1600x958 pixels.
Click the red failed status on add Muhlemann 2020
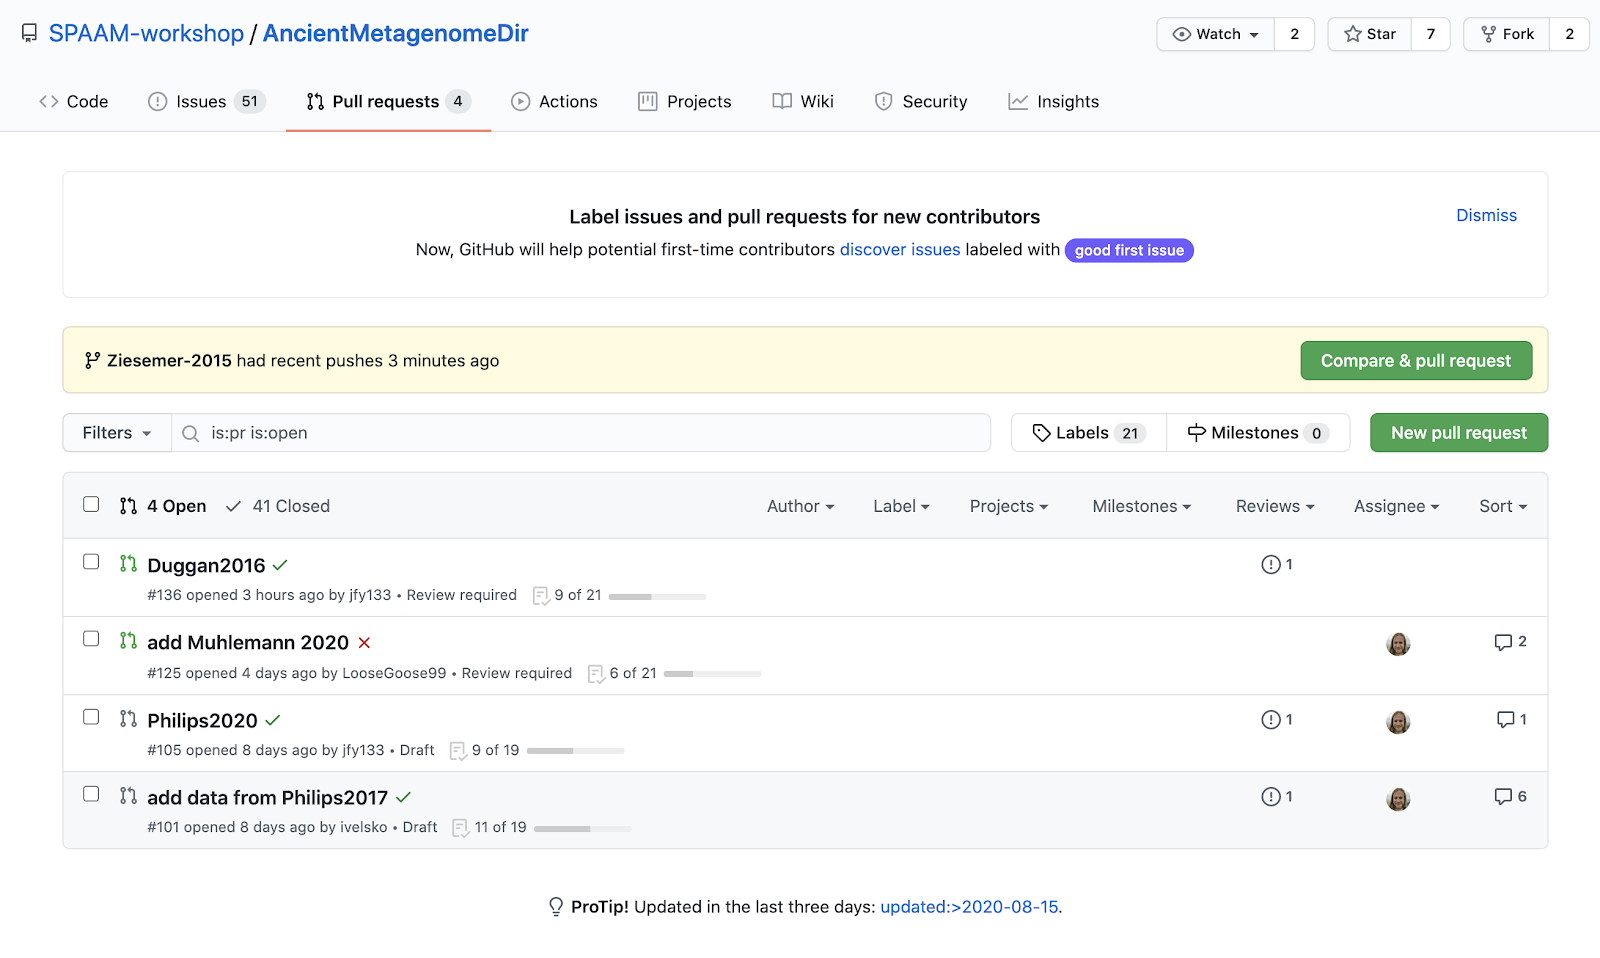click(x=364, y=643)
